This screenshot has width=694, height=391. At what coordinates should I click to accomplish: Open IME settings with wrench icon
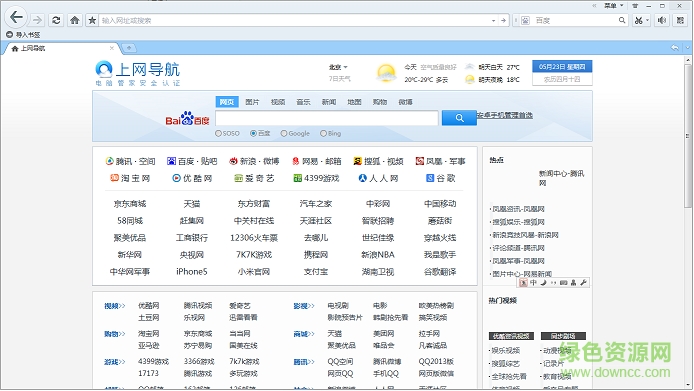pyautogui.click(x=583, y=283)
